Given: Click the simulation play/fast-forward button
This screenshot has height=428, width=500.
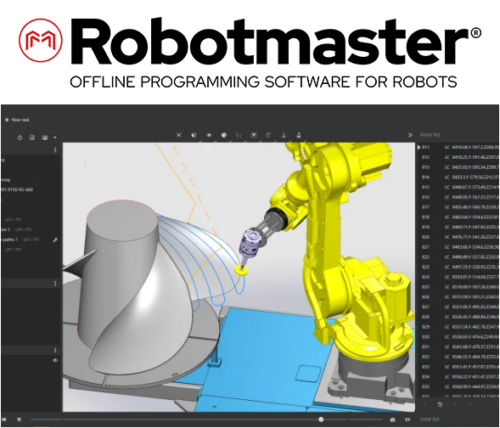Looking at the screenshot, I should tap(5, 419).
